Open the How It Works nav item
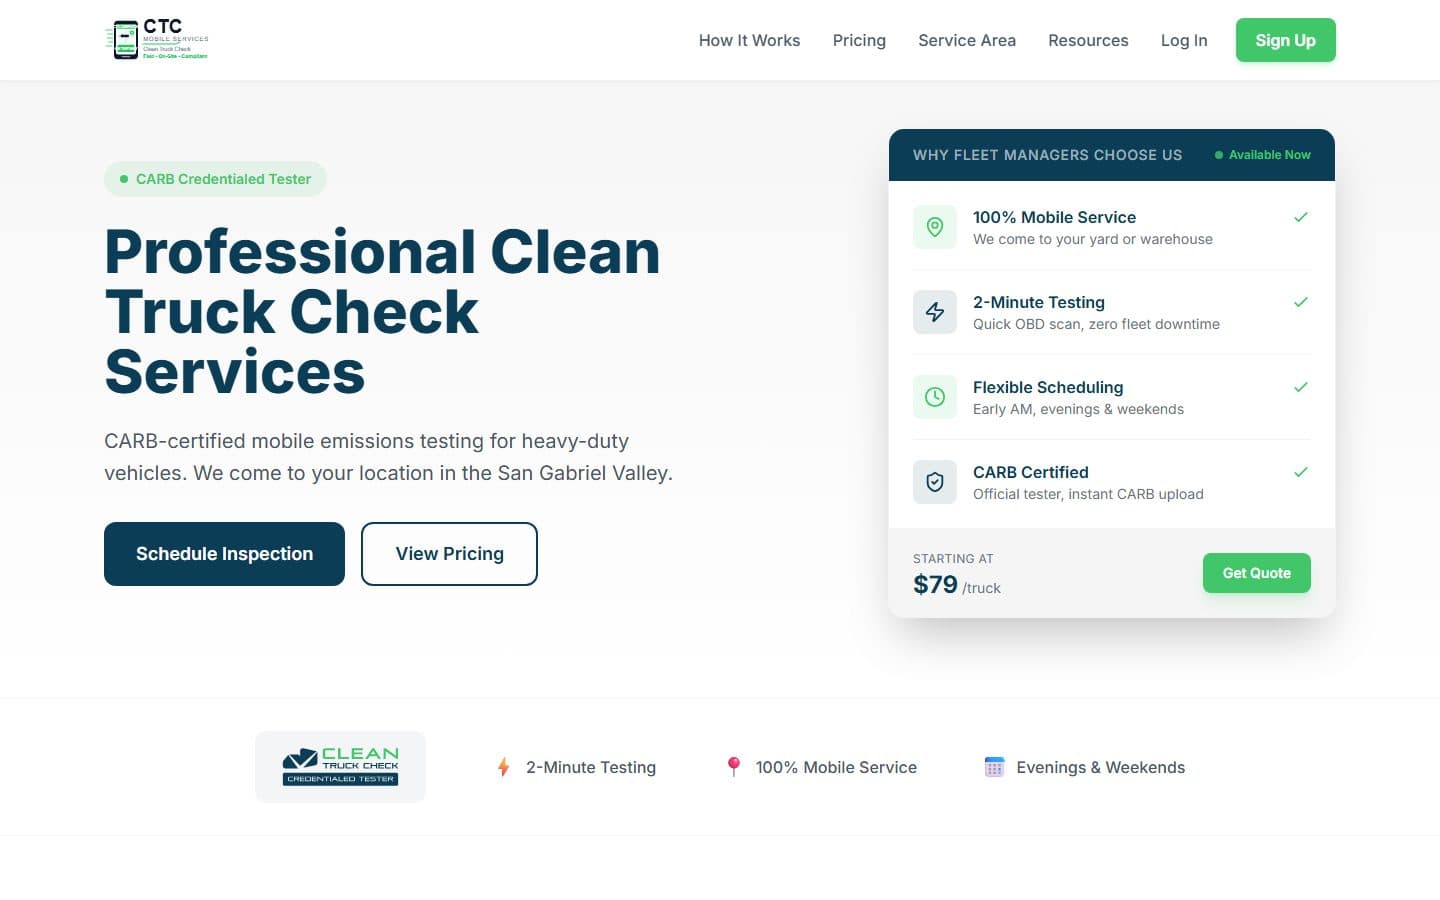Screen dimensions: 1440x900 tap(749, 40)
